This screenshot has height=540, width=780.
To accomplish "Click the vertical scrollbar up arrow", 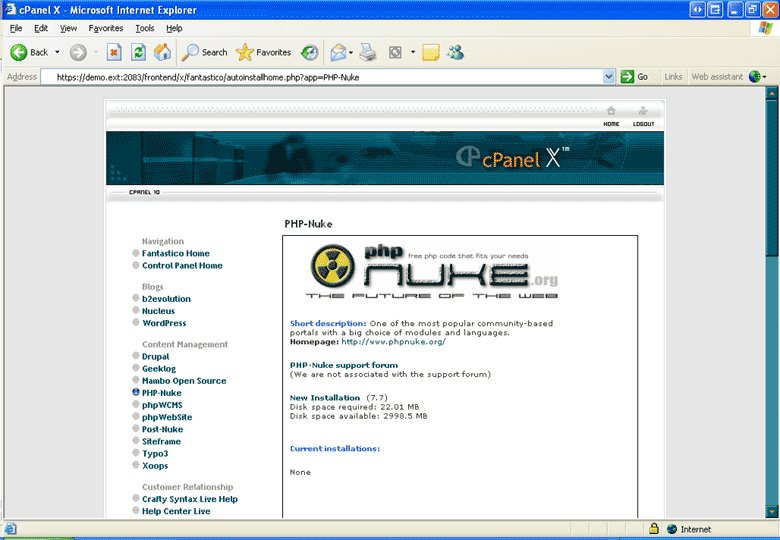I will [x=772, y=92].
